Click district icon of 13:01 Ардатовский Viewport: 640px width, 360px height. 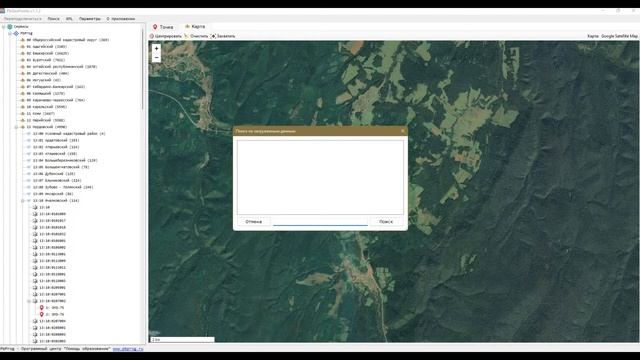[29, 140]
